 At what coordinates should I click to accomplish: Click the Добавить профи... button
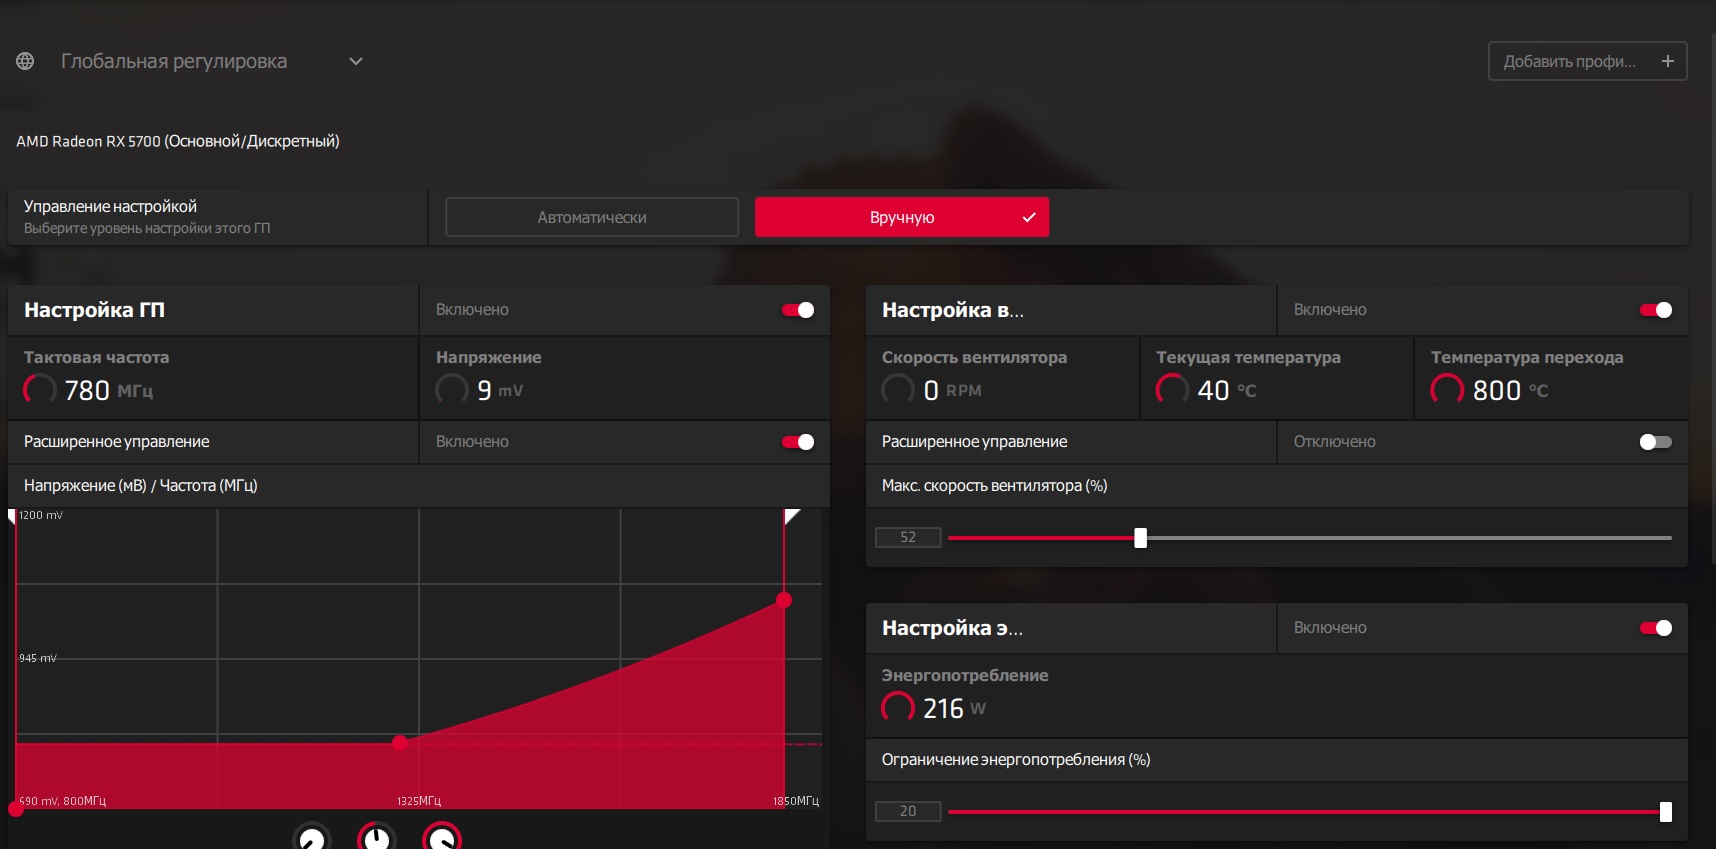[1587, 61]
